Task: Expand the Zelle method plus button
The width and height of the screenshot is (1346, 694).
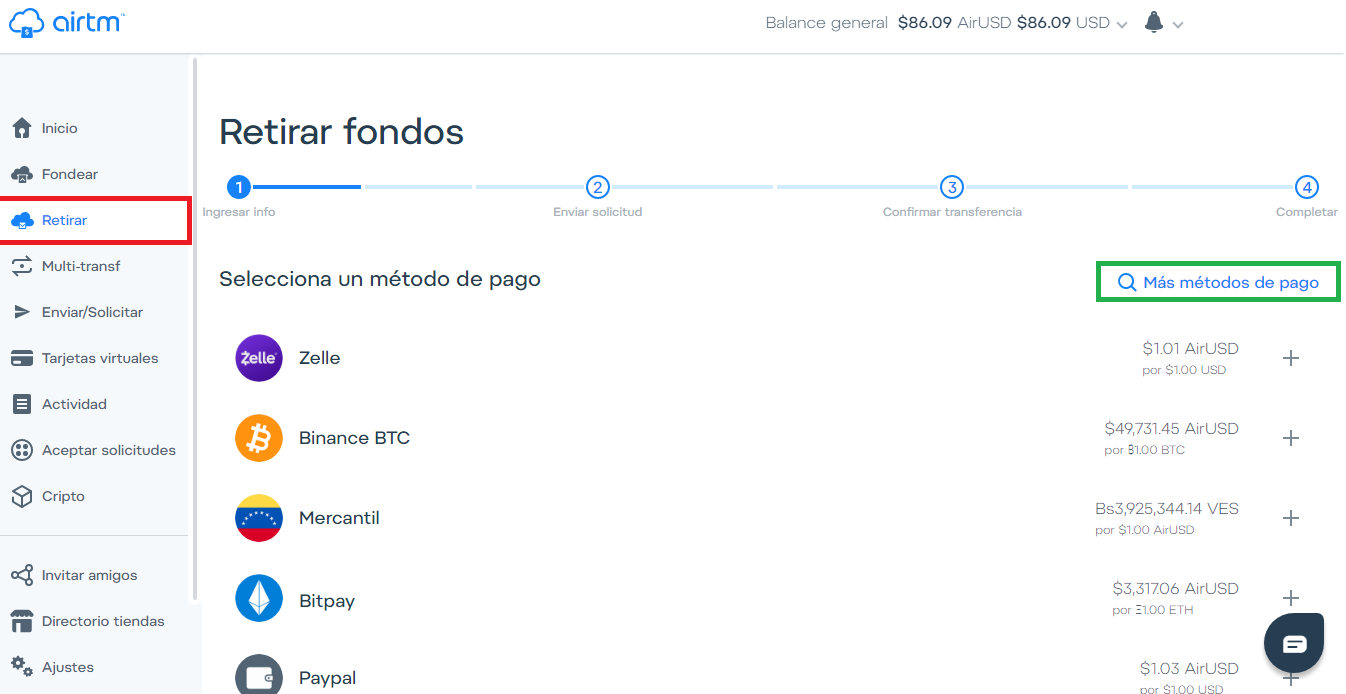Action: pyautogui.click(x=1291, y=358)
